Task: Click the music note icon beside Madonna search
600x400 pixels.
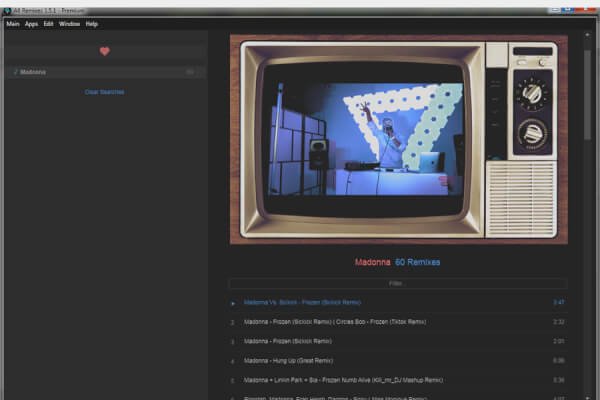Action: 15,72
